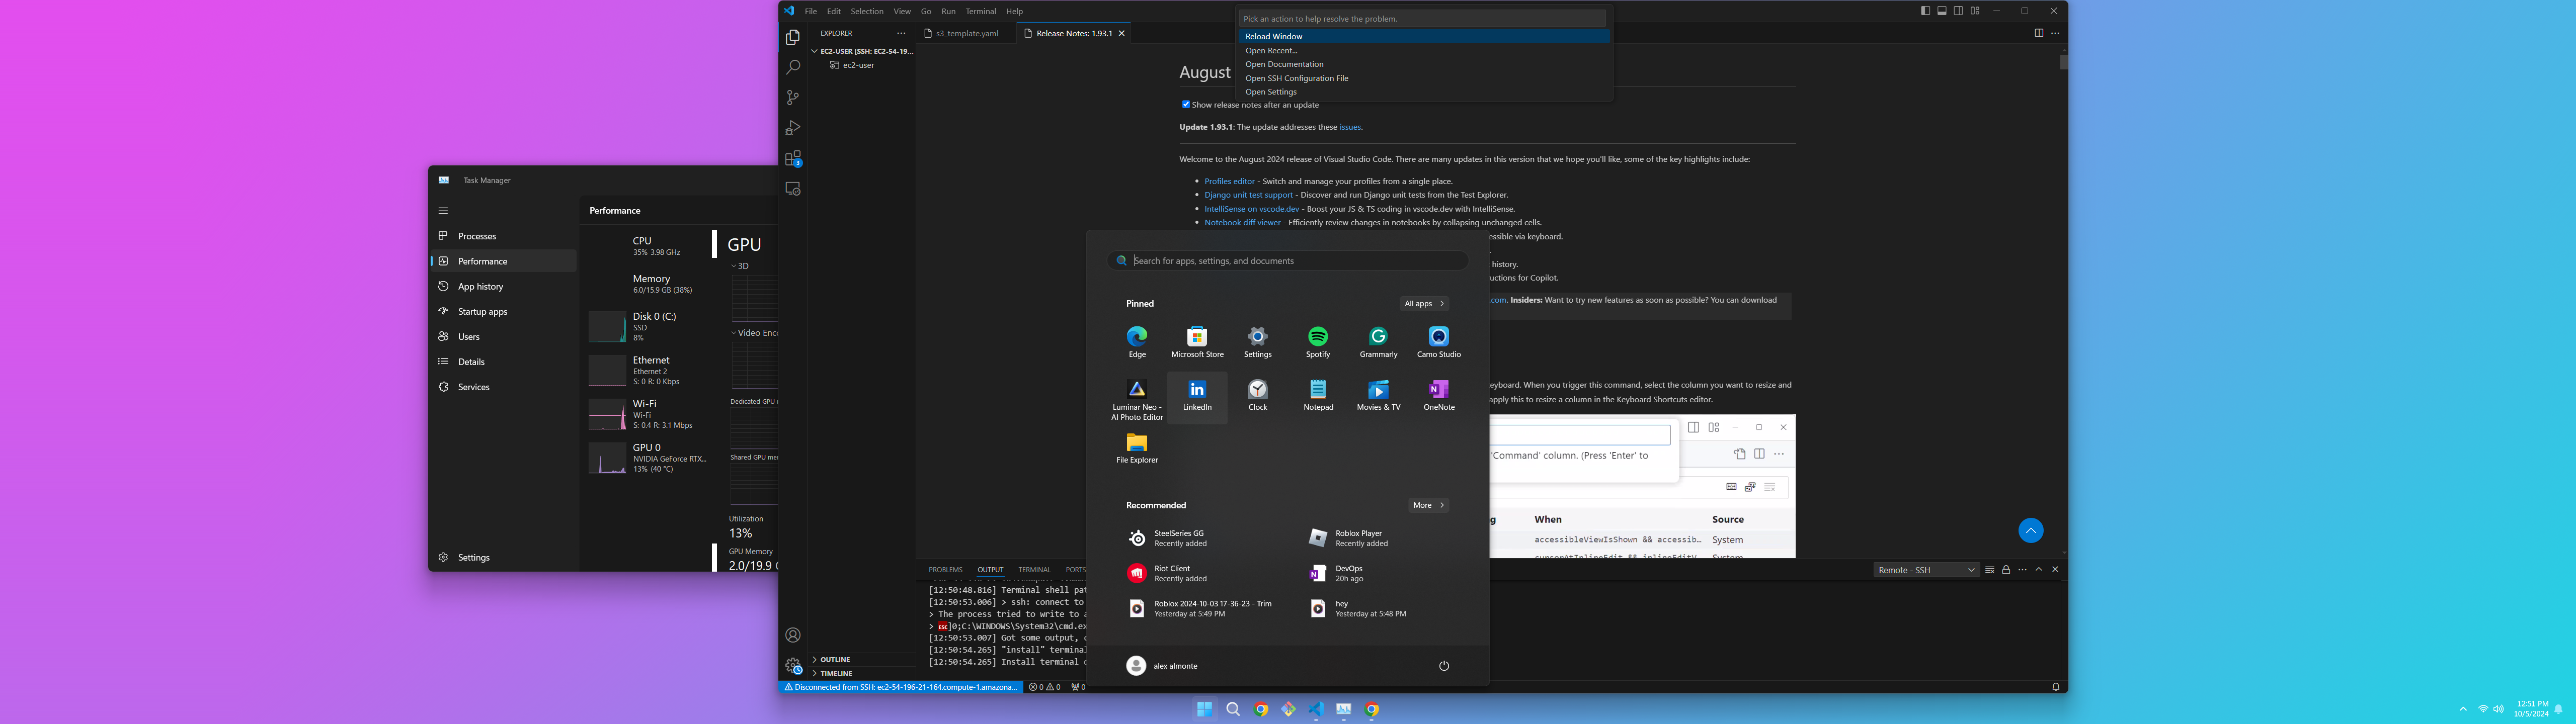The image size is (2576, 724).
Task: Switch to the TERMINAL panel tab
Action: [1034, 570]
